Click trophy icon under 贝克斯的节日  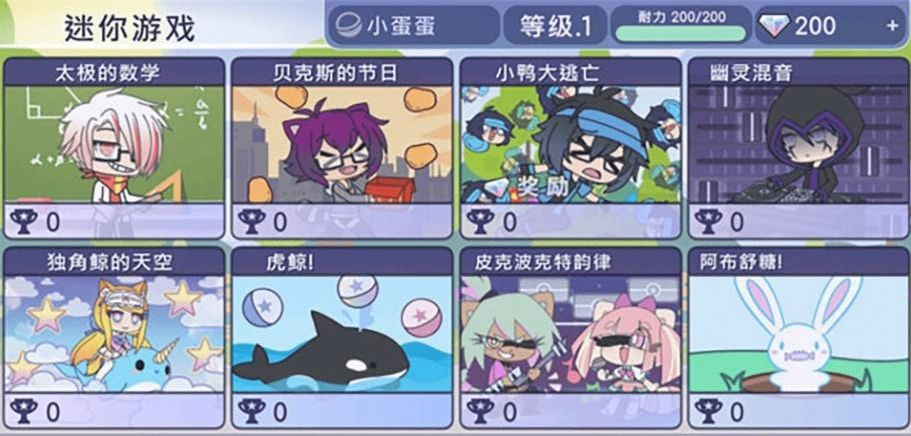[x=252, y=221]
